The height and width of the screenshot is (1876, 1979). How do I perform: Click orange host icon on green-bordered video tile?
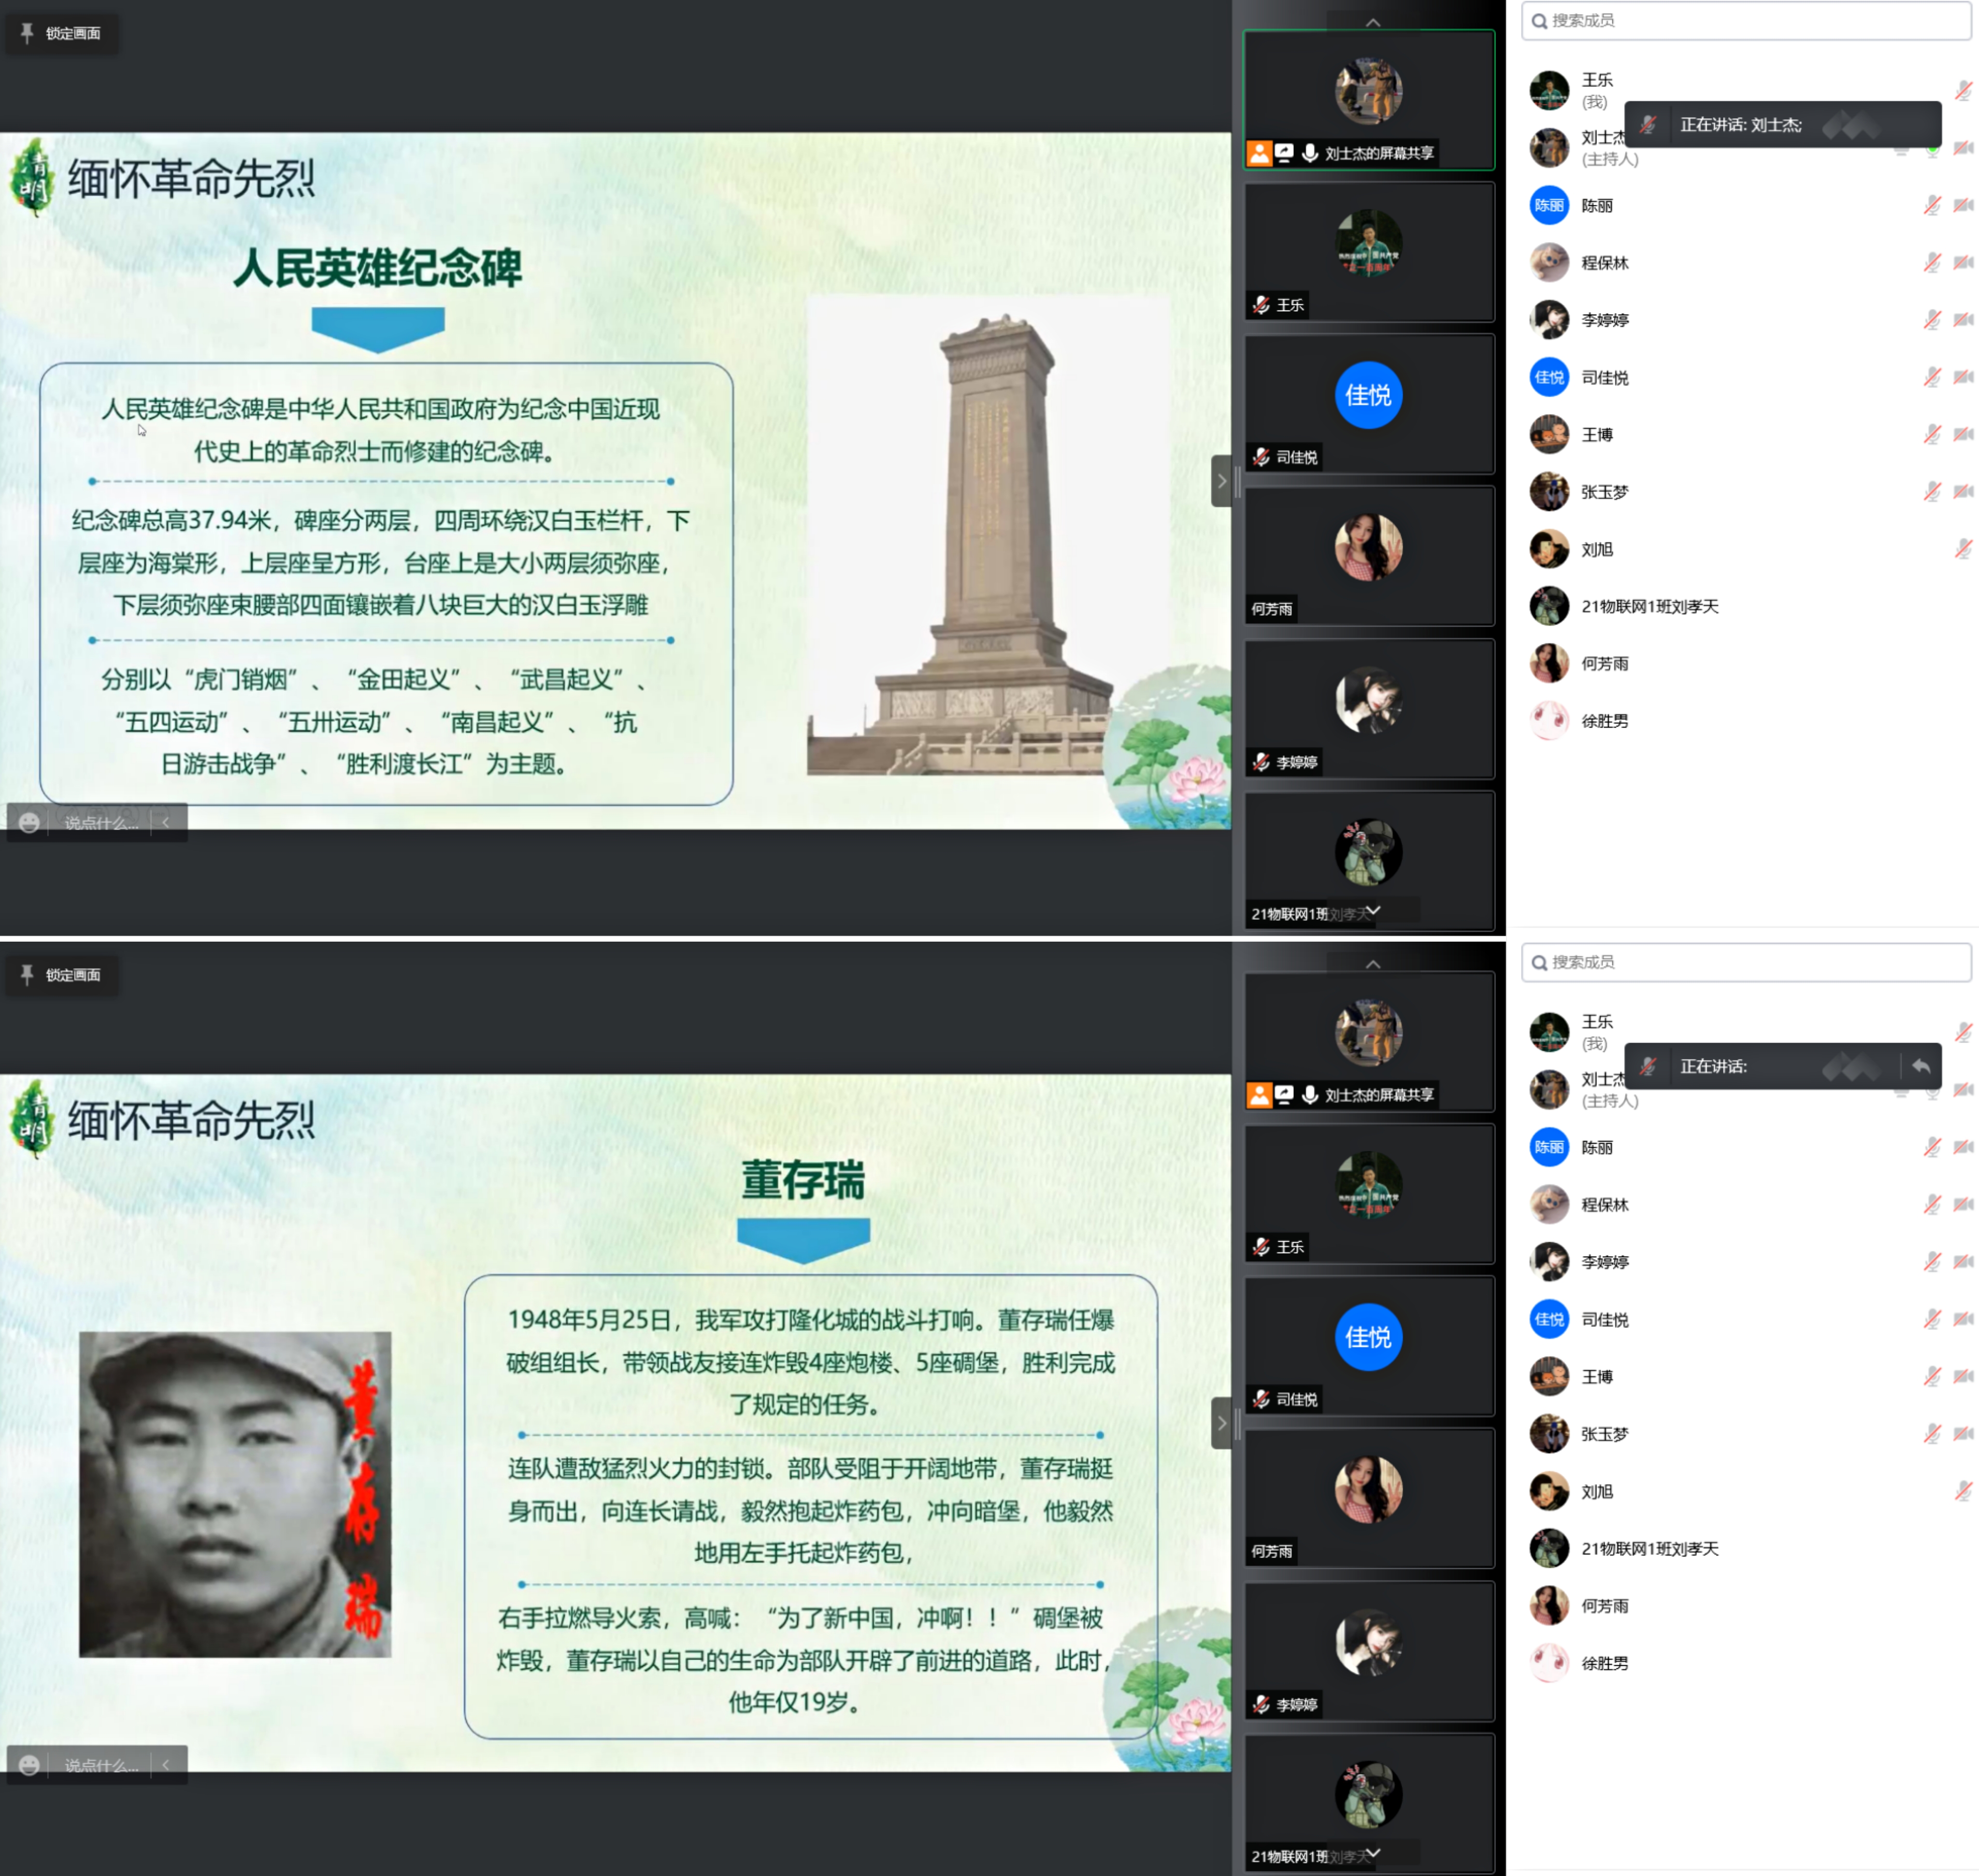[1259, 153]
